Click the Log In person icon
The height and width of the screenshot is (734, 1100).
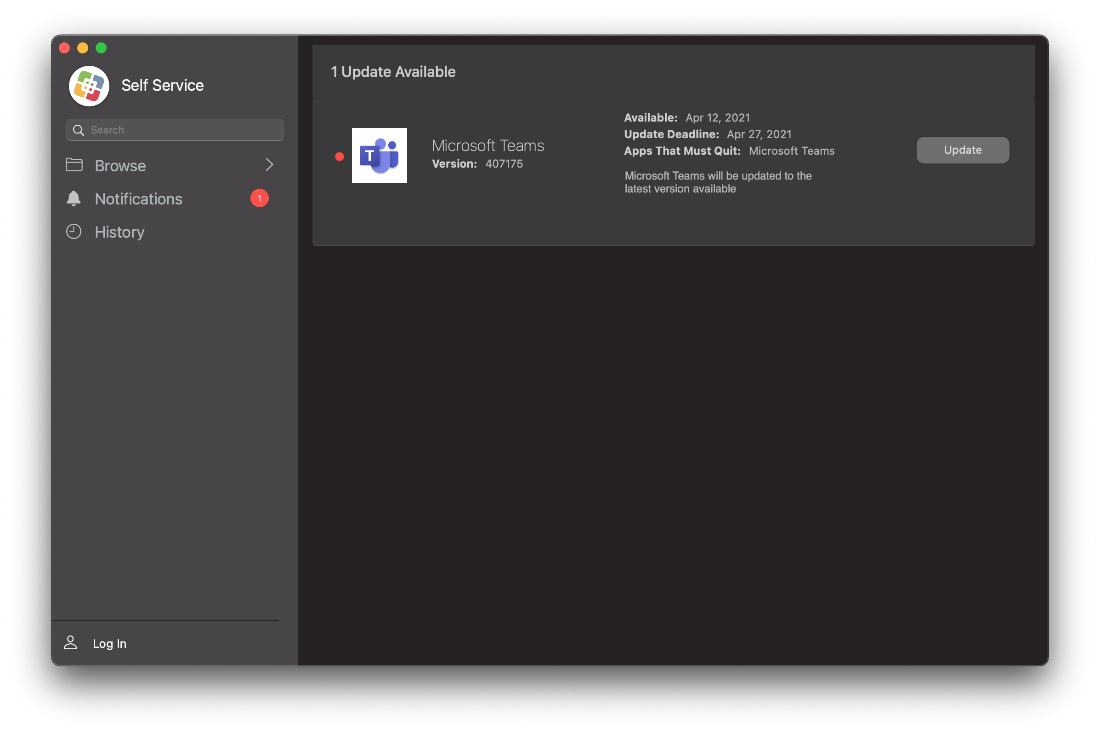71,643
